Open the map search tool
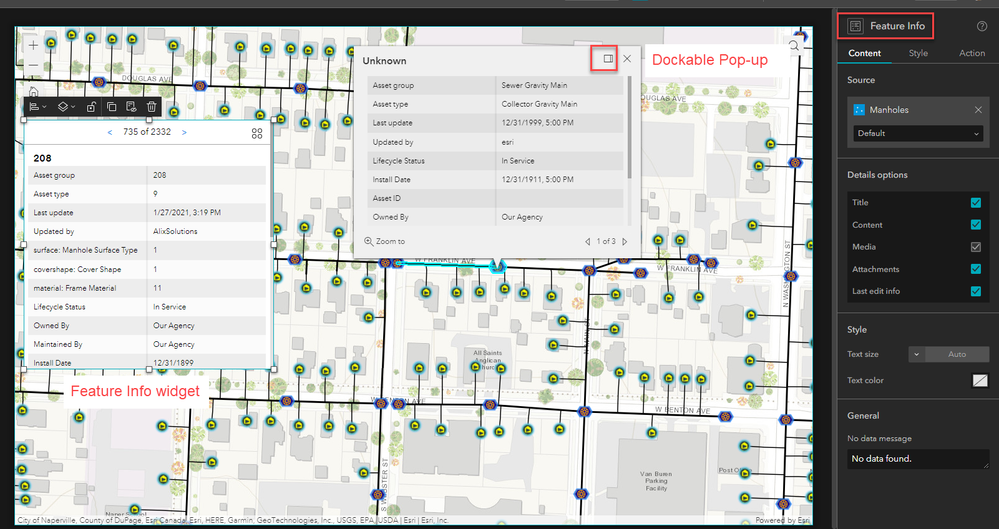The image size is (999, 529). pyautogui.click(x=794, y=45)
